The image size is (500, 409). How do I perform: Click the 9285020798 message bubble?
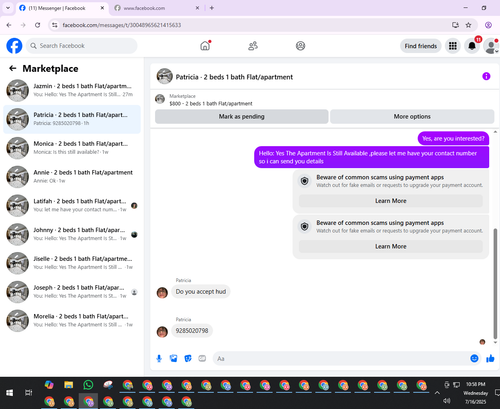click(192, 331)
